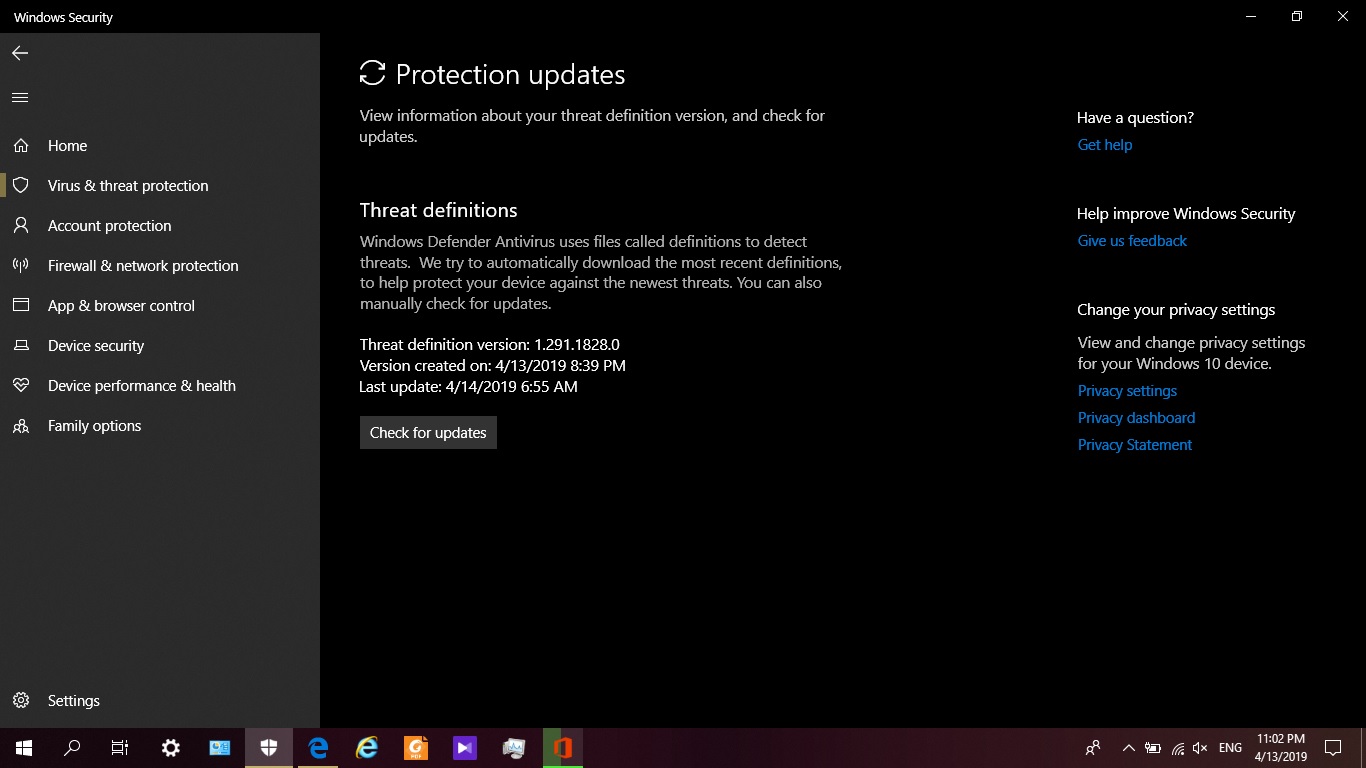Open Account protection section
1366x768 pixels.
[x=160, y=226]
